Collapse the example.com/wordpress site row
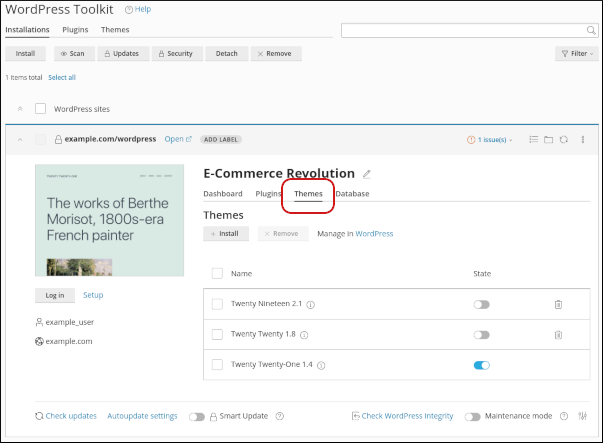Screen dimensions: 603x443 pos(20,140)
